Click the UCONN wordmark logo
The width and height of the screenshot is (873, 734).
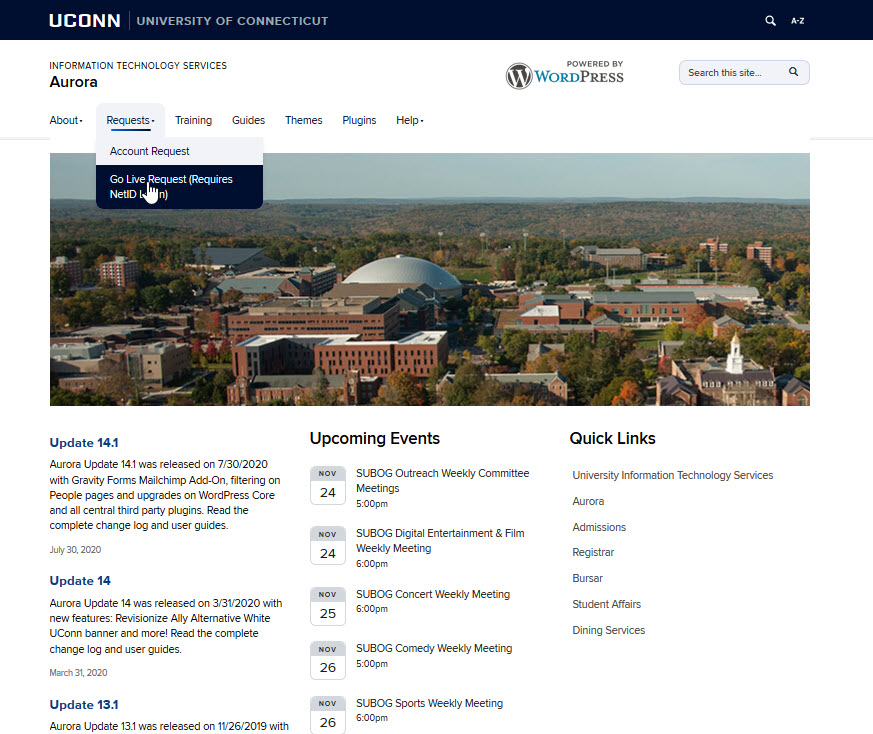[85, 20]
